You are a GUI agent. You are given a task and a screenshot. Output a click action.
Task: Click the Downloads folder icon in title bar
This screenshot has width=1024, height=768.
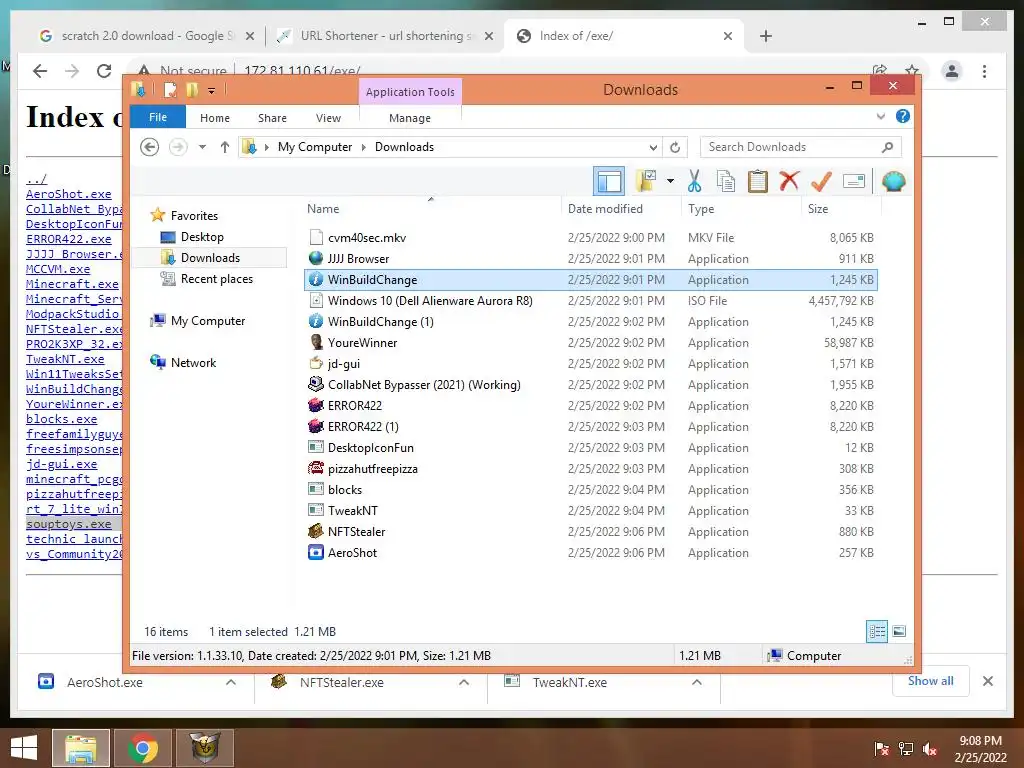138,89
